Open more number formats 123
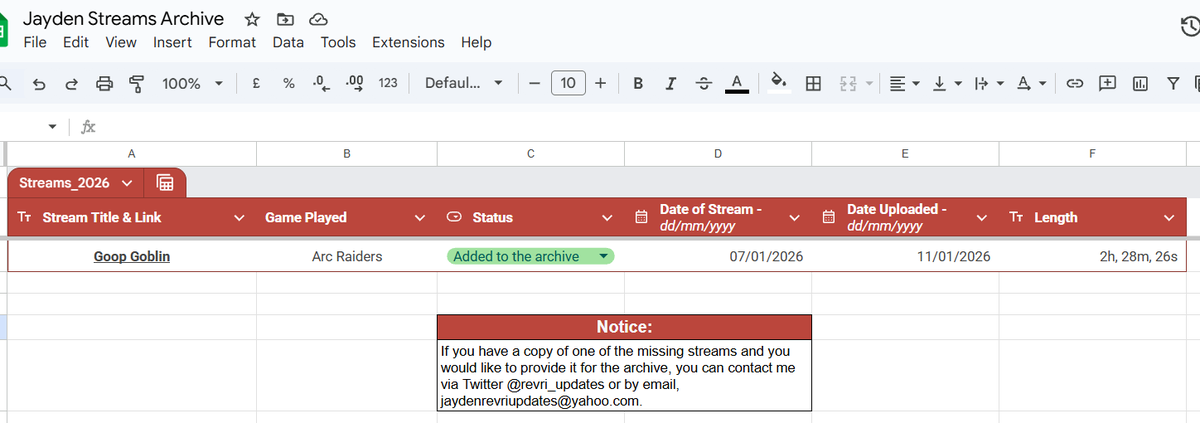This screenshot has height=423, width=1200. 388,84
